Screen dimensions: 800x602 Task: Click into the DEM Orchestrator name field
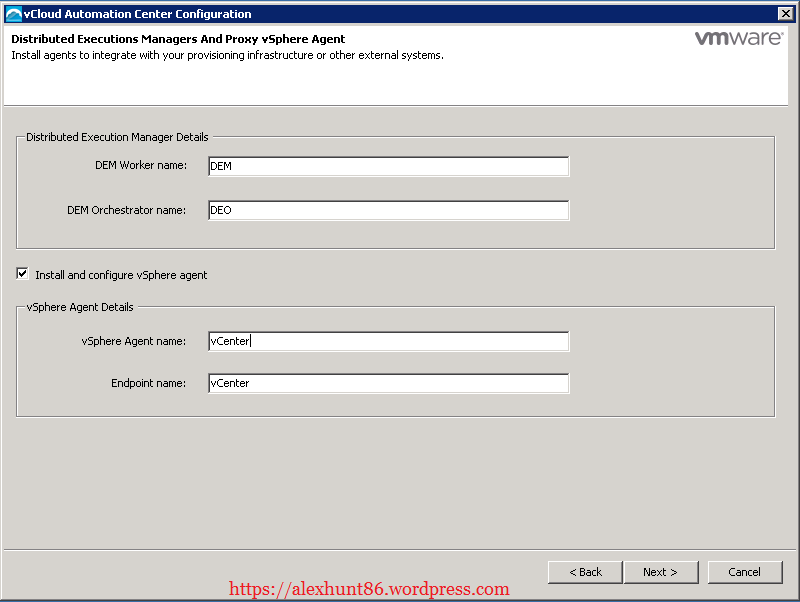coord(388,210)
